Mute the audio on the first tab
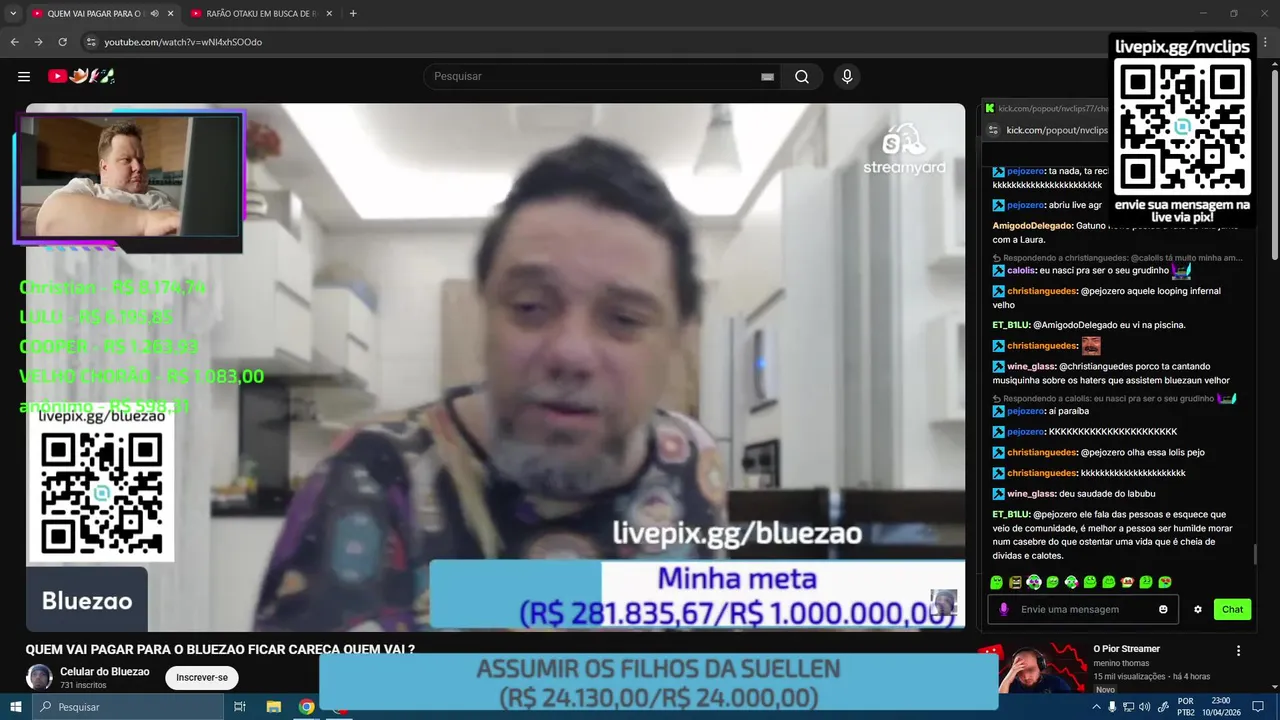 [x=154, y=14]
